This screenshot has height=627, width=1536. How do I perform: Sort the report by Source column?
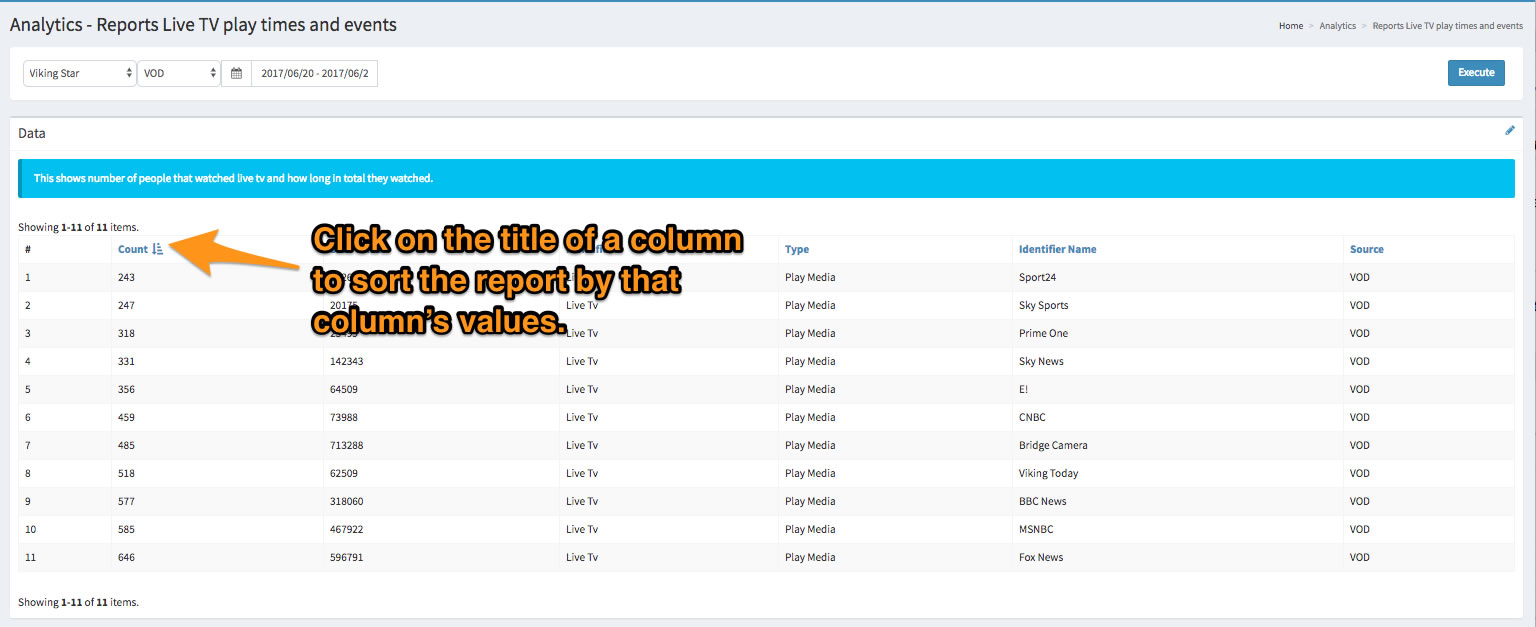click(1366, 249)
